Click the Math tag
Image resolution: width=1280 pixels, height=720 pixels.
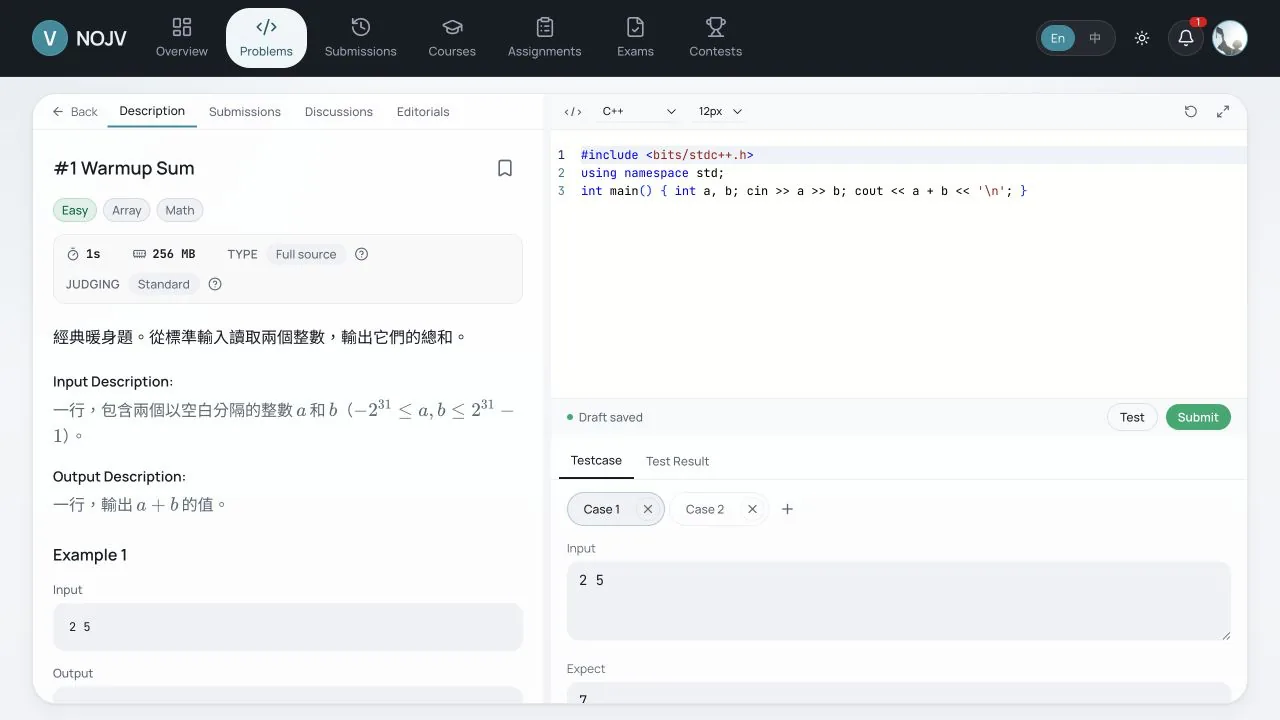[x=180, y=210]
